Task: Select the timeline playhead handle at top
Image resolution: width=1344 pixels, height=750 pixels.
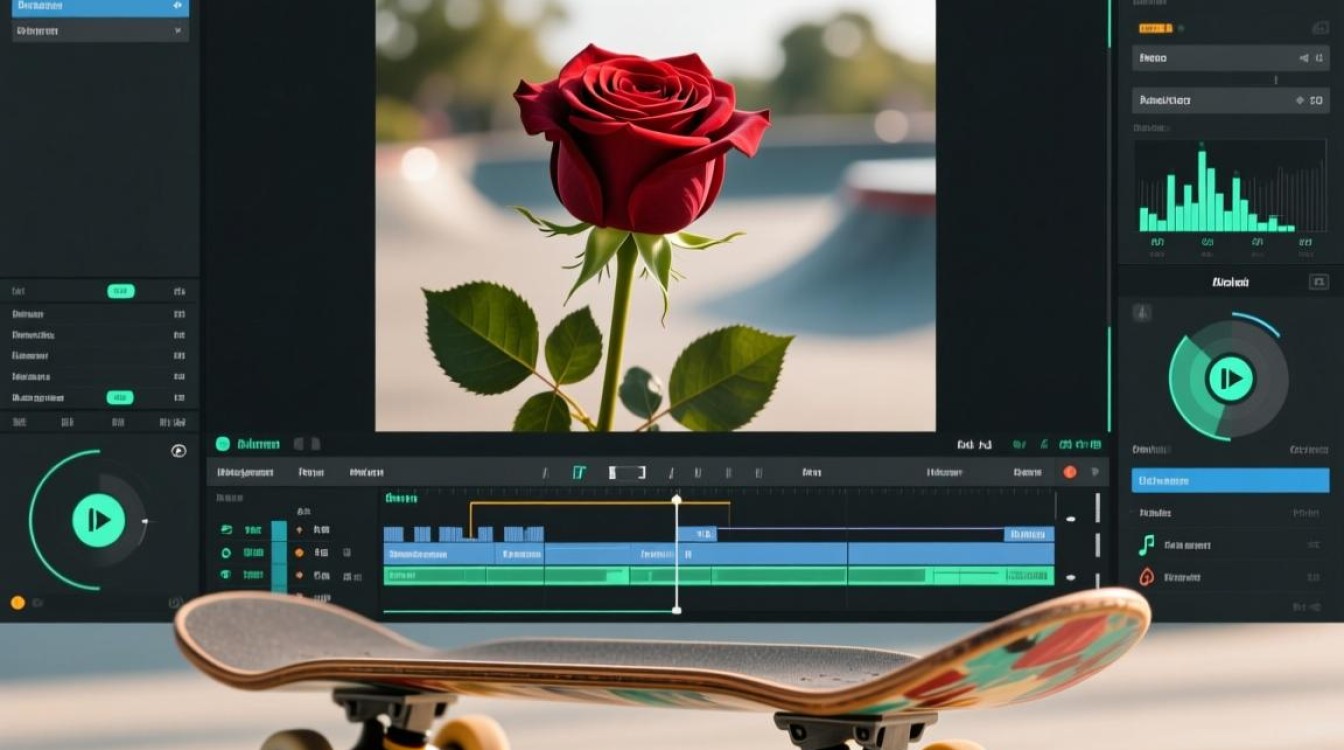Action: (x=676, y=499)
